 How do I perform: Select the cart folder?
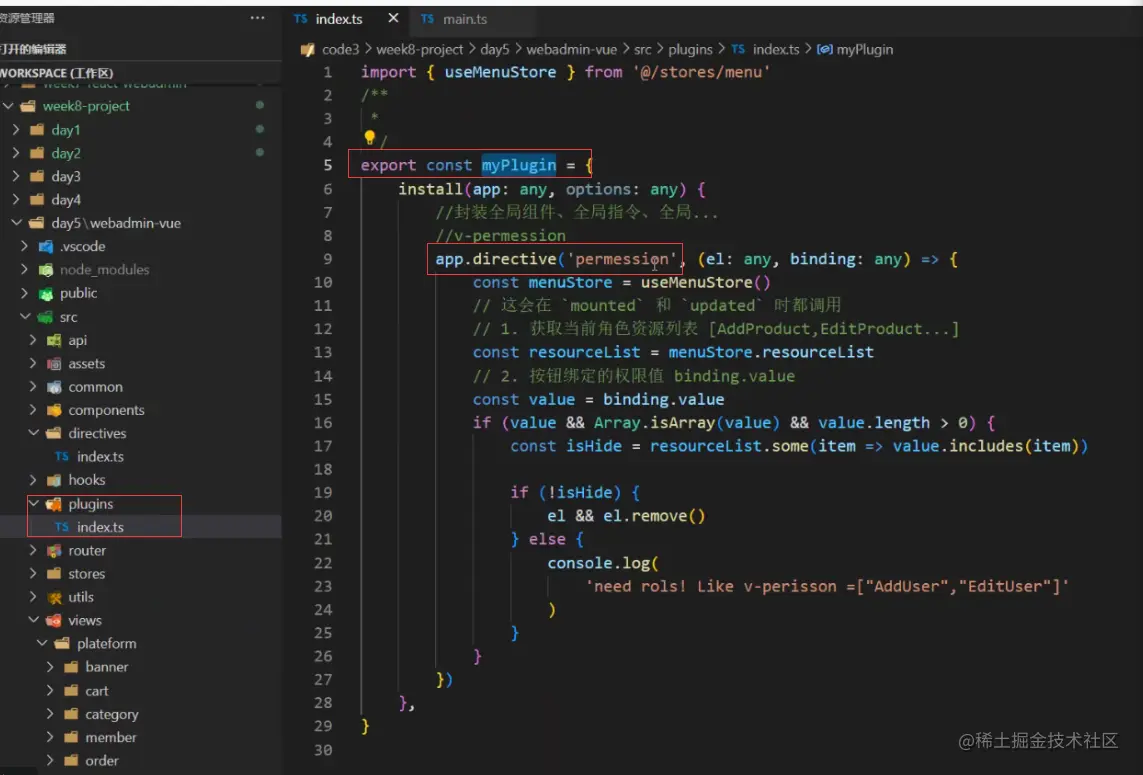tap(96, 691)
